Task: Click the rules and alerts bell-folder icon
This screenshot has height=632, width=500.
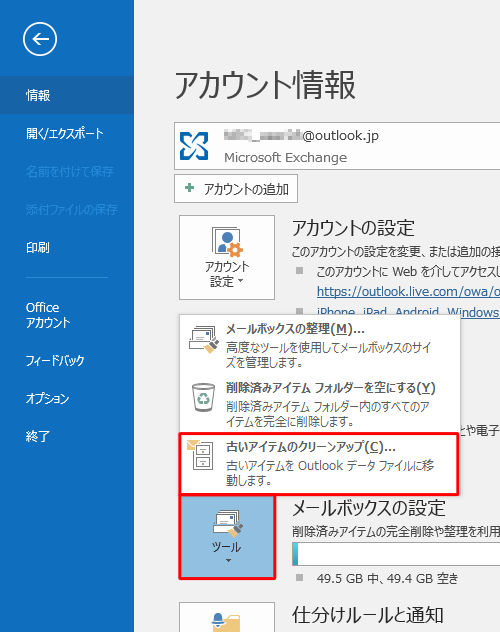Action: [226, 622]
